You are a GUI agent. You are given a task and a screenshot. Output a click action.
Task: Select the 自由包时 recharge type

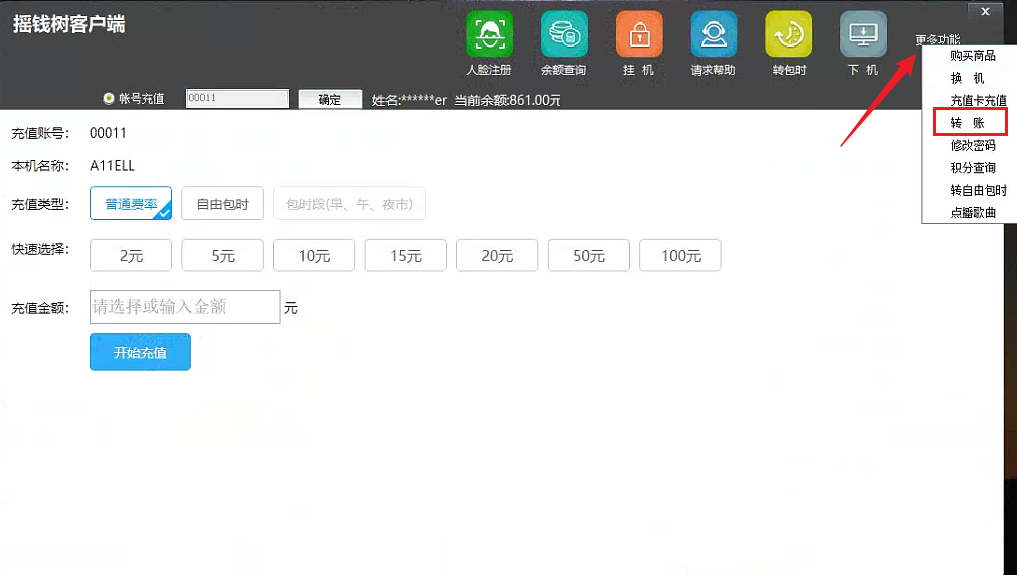222,204
